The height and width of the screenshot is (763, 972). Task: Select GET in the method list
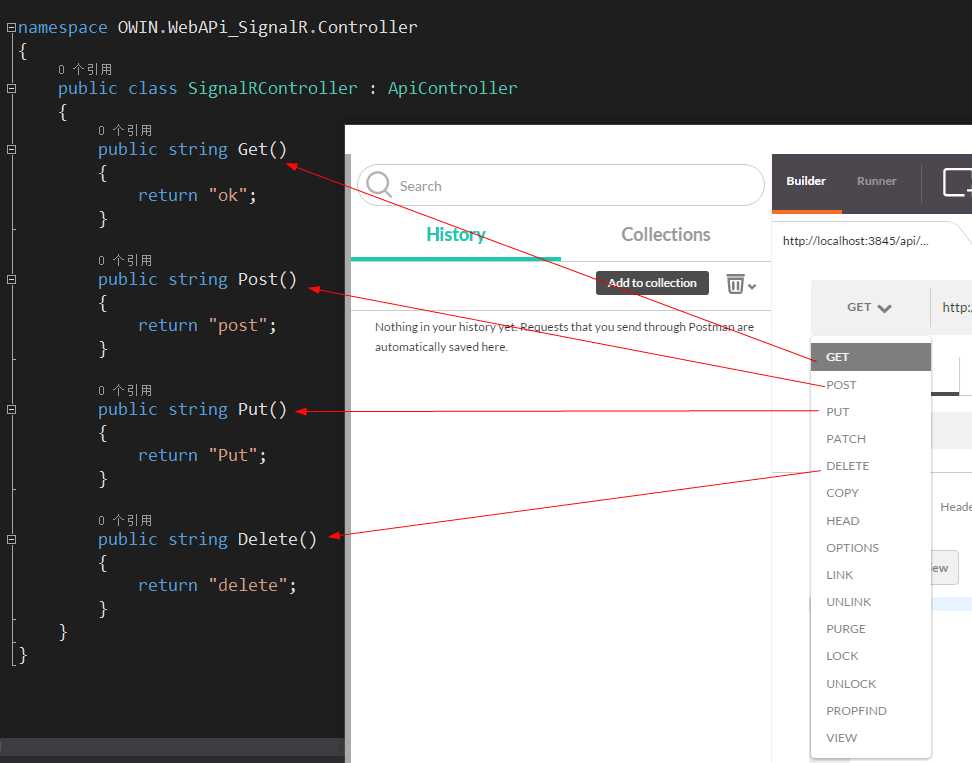point(871,357)
